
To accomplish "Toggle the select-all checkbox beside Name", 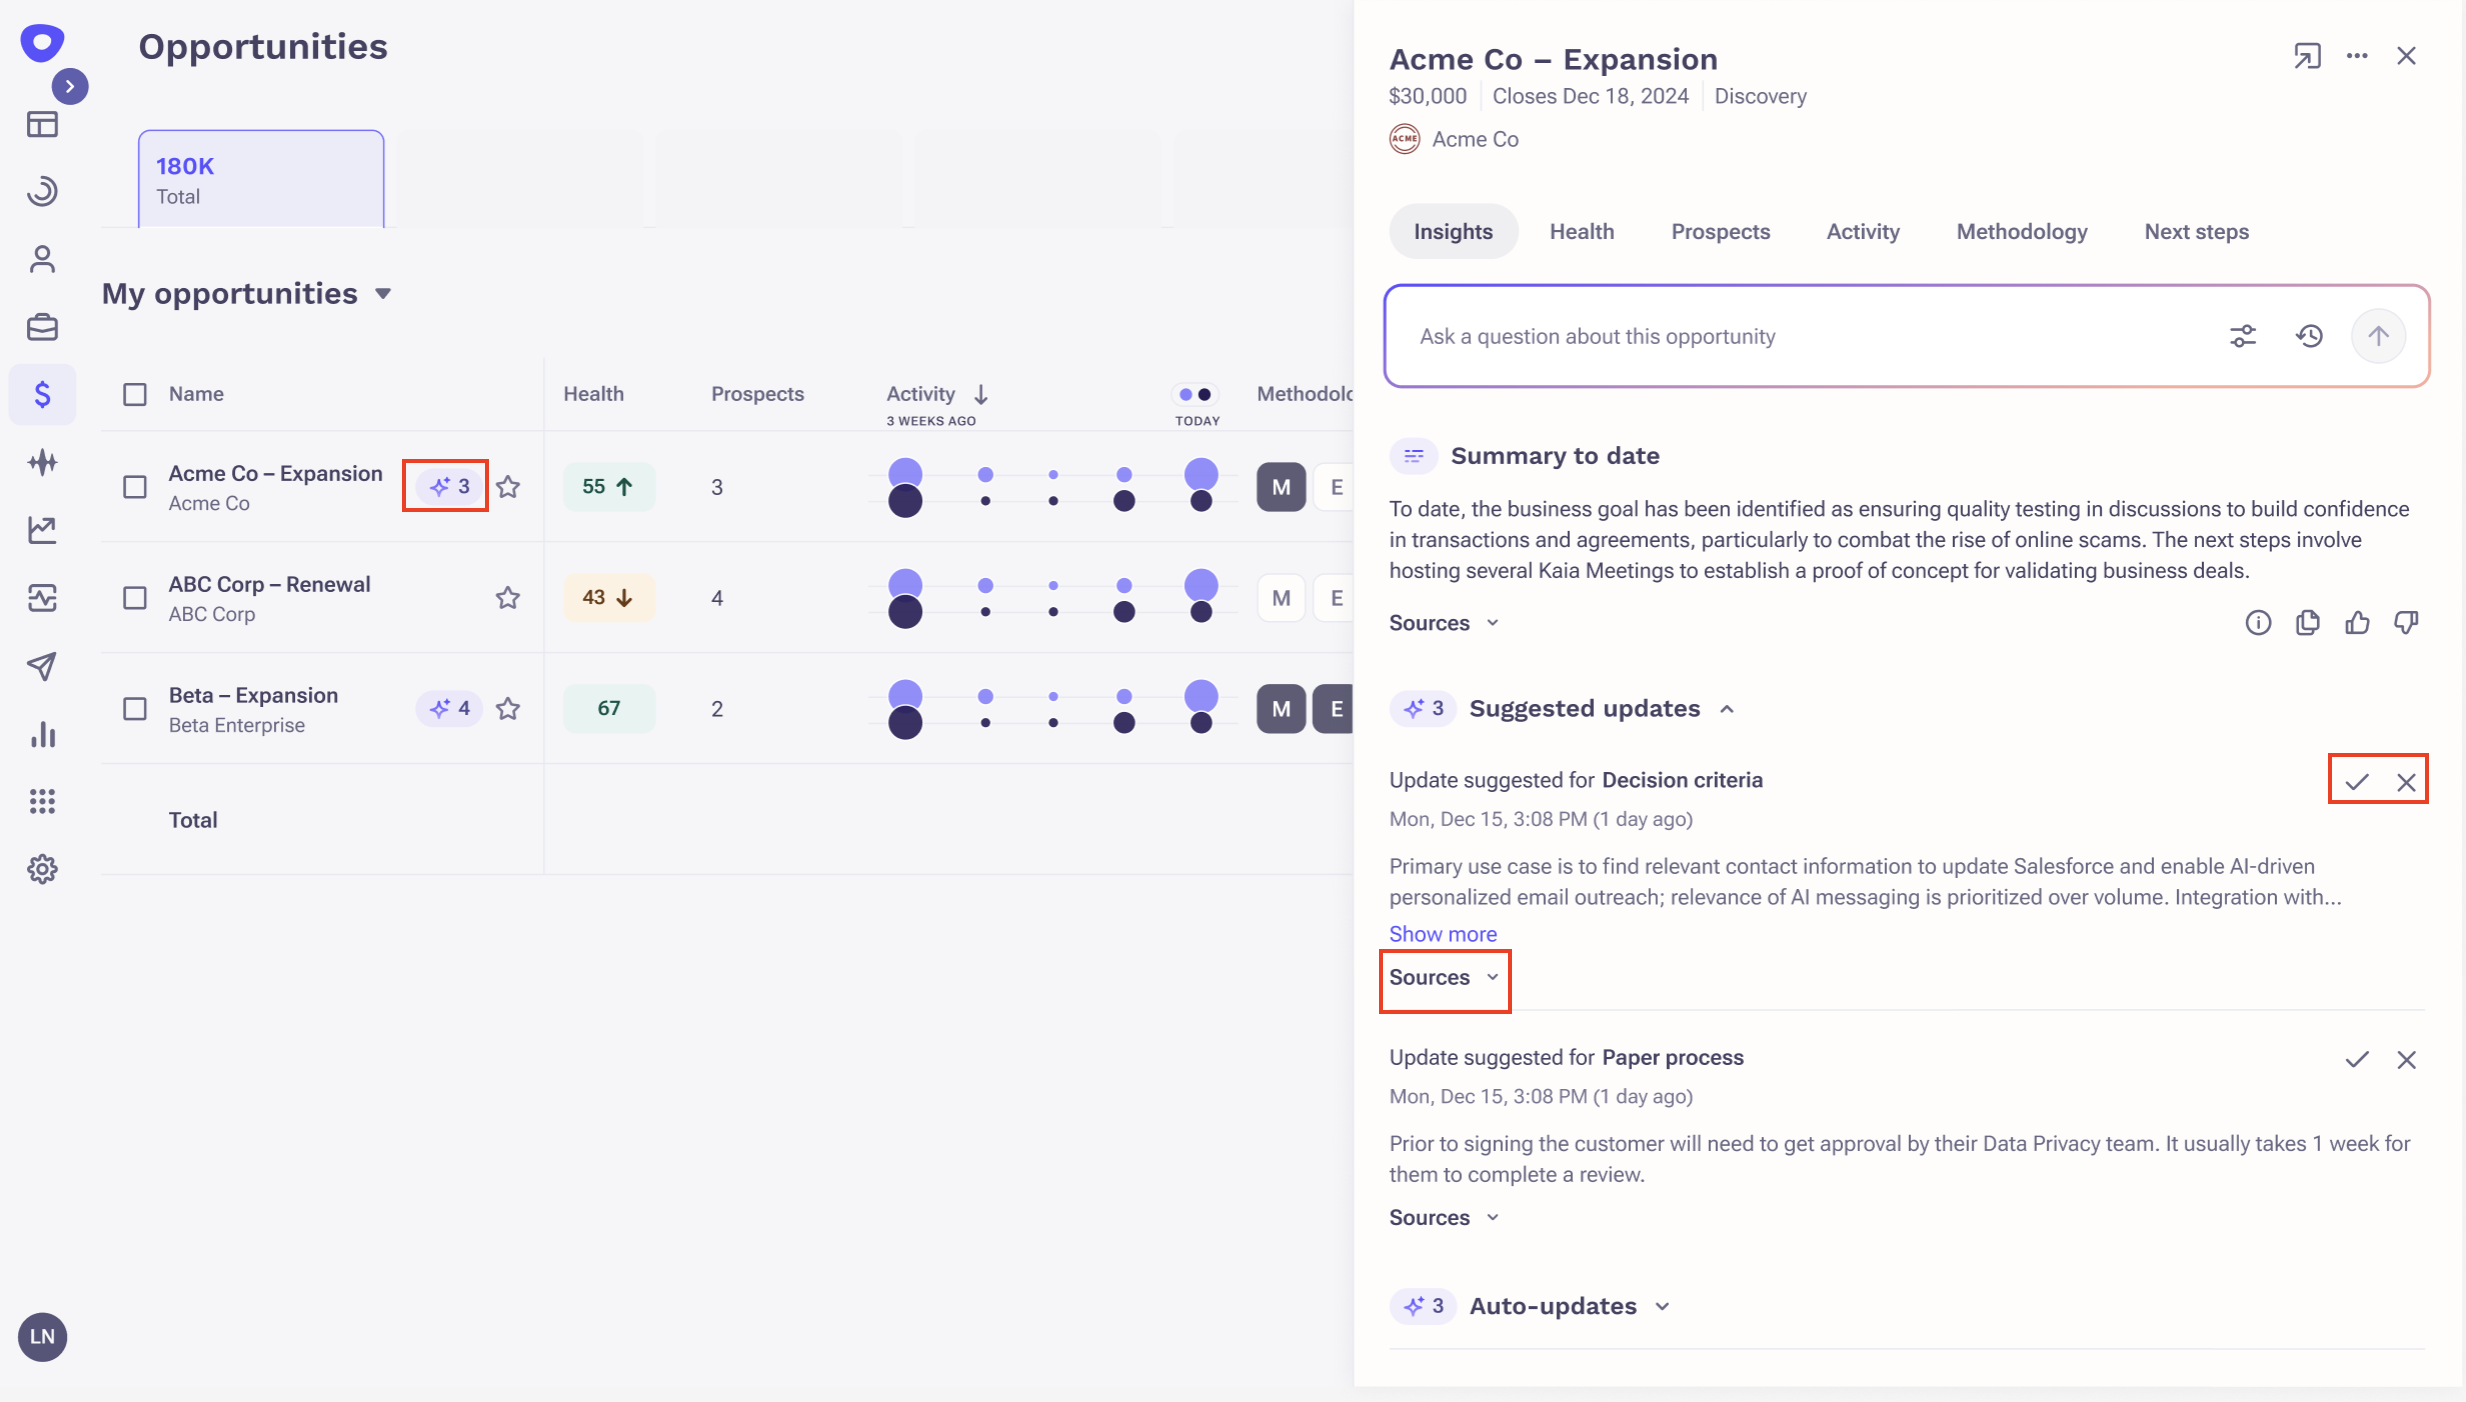I will (x=135, y=394).
